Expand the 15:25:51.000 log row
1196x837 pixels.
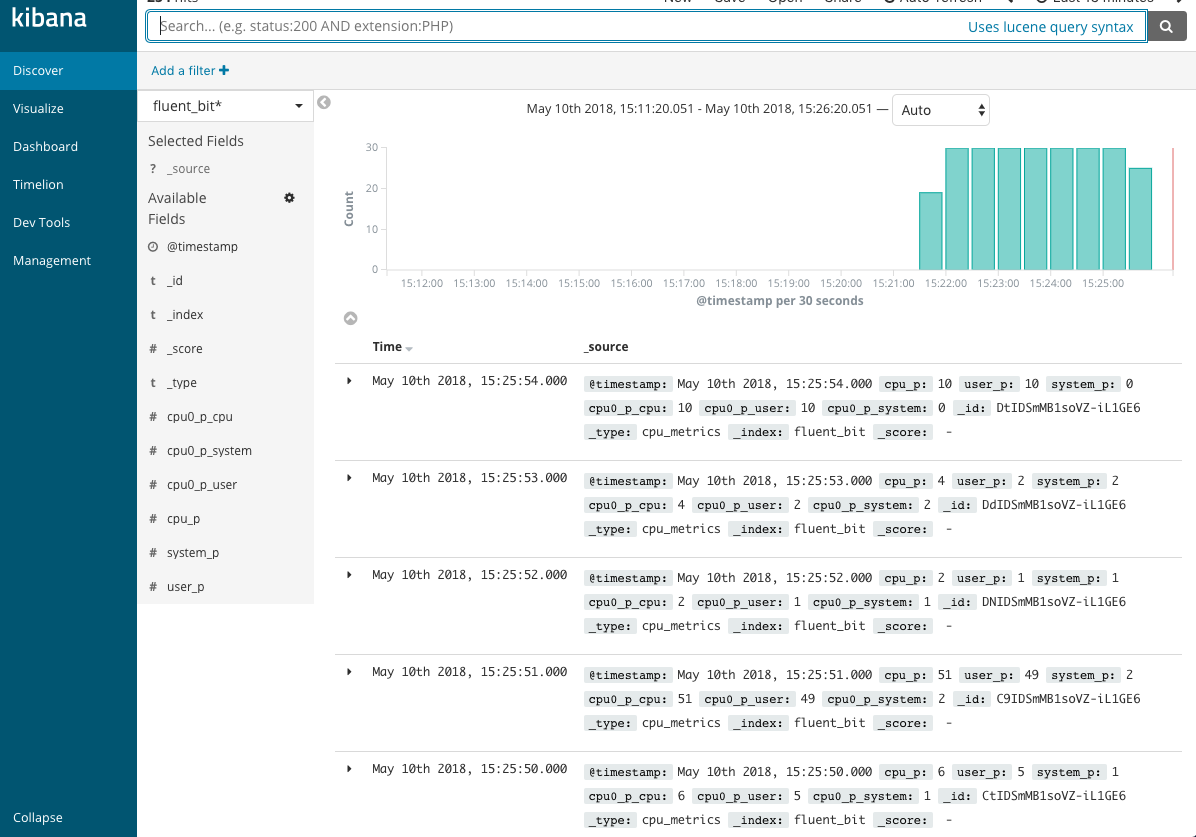[x=349, y=671]
